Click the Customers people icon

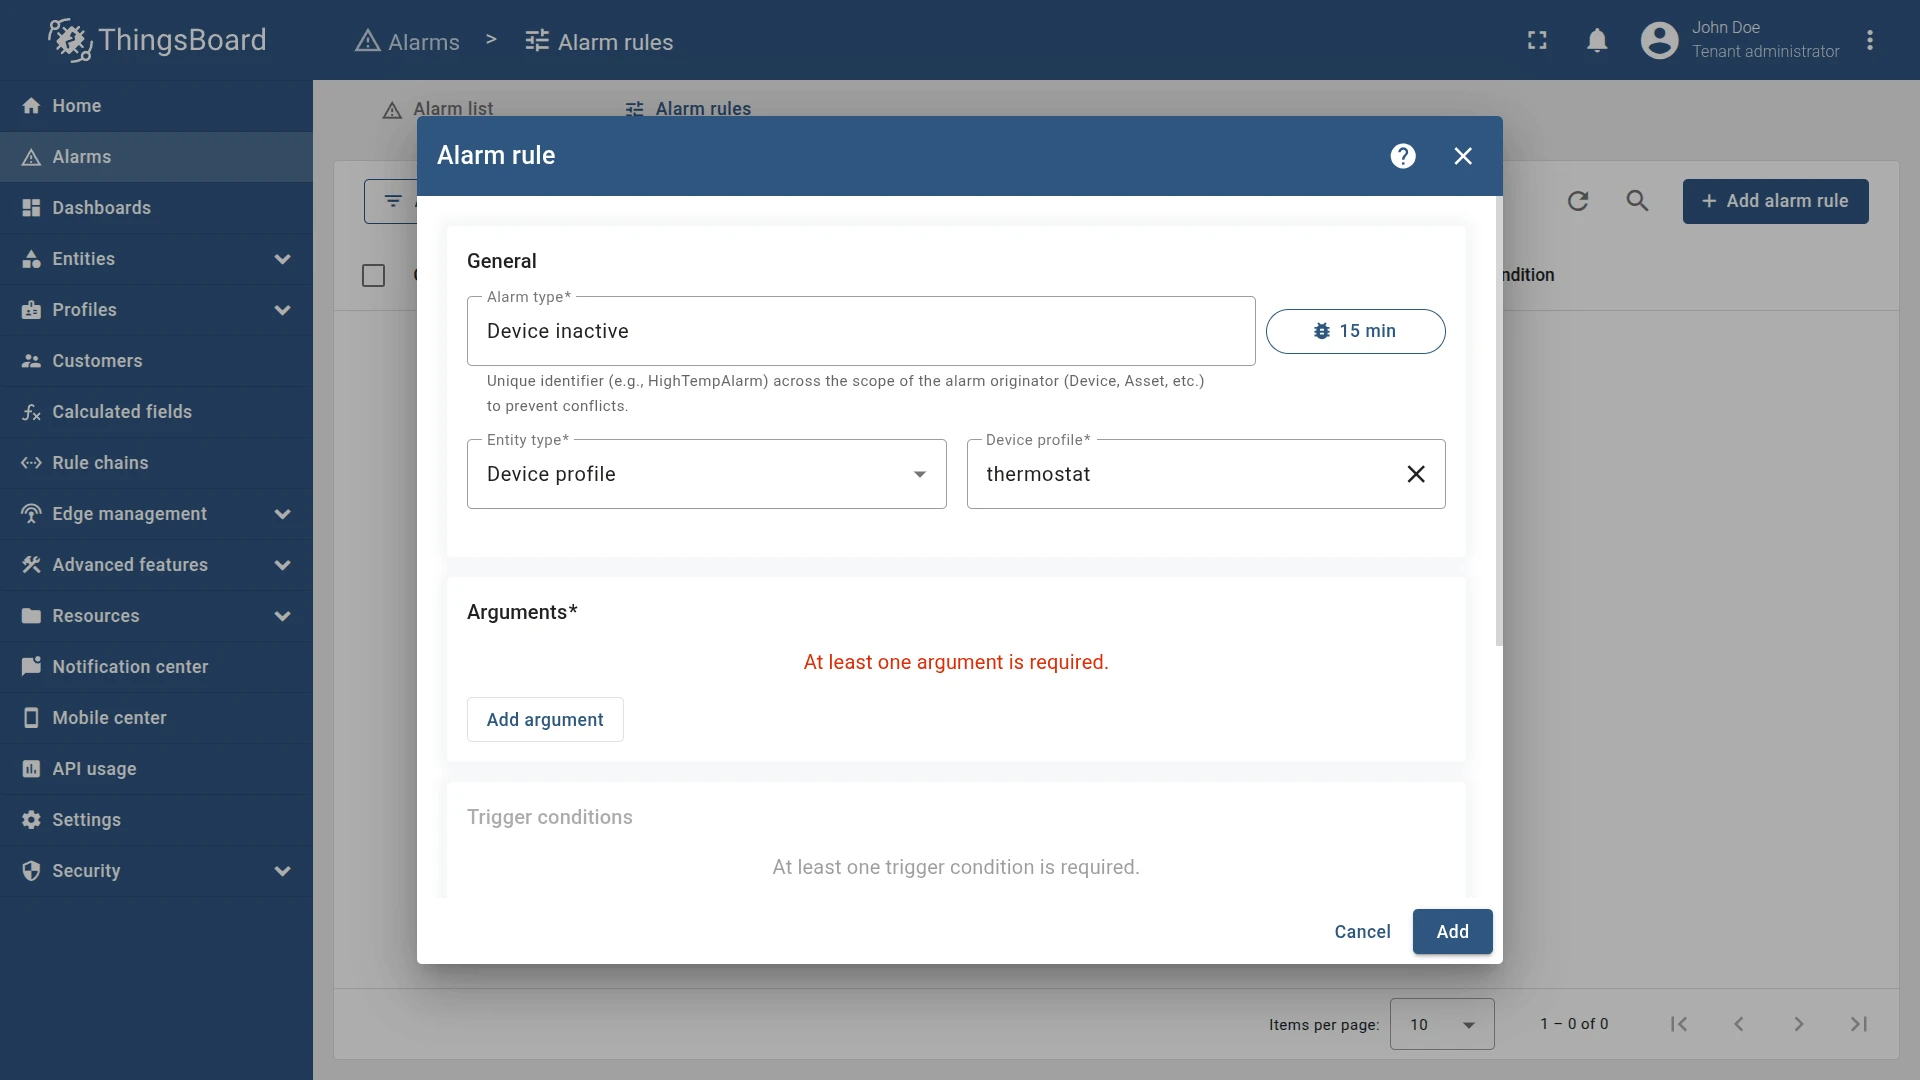[x=31, y=361]
